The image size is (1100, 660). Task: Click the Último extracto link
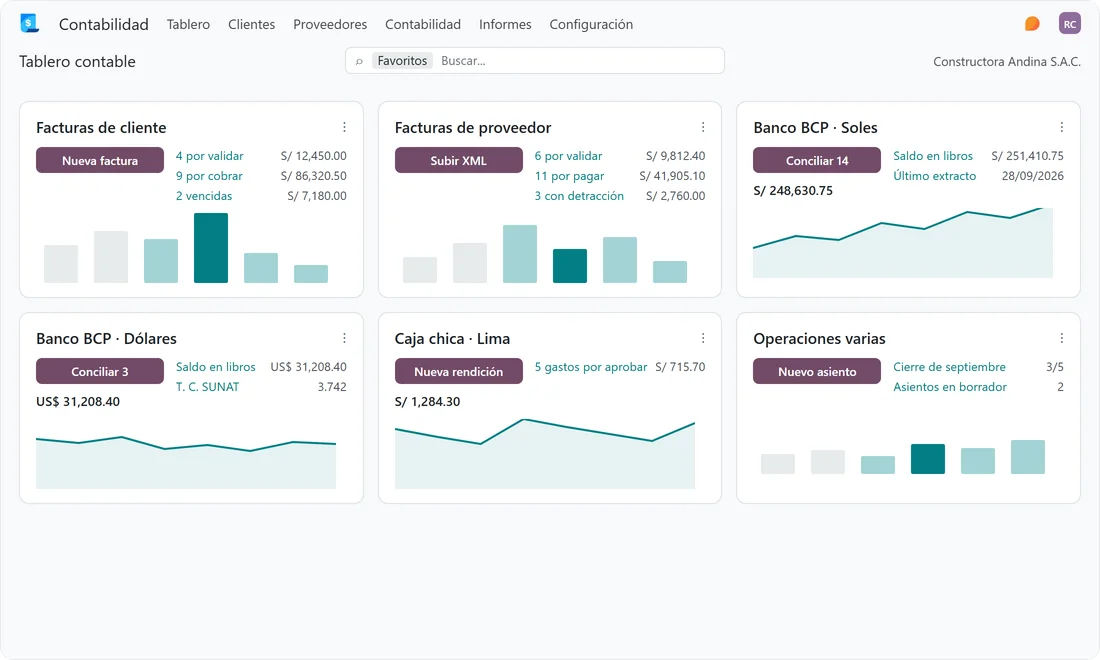(x=934, y=175)
